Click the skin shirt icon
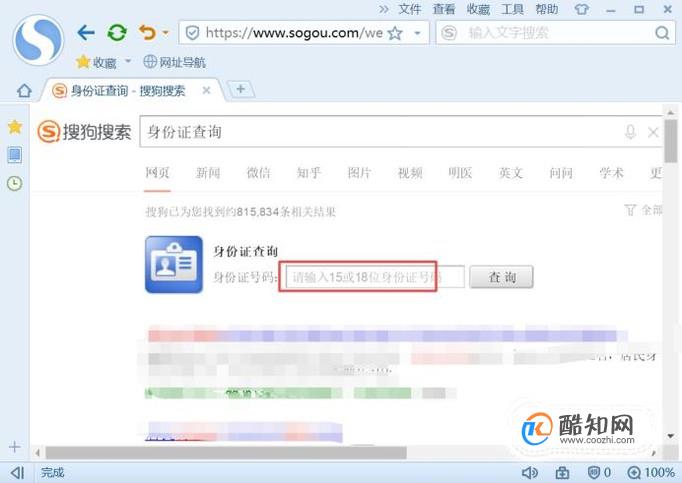Viewport: 682px width, 483px height. pyautogui.click(x=582, y=9)
